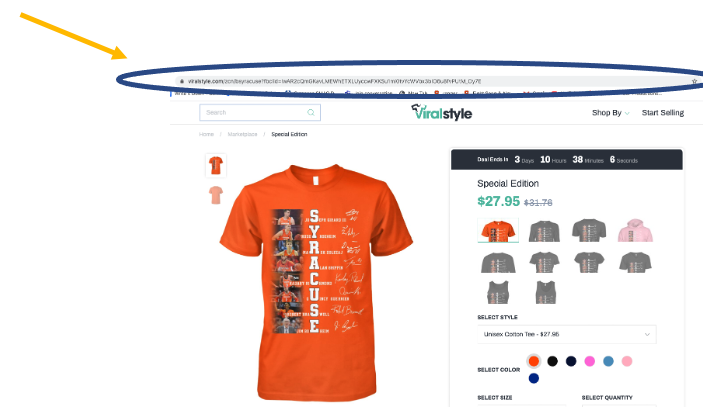Click Start Selling link
Viewport: 703px width, 407px height.
(663, 113)
